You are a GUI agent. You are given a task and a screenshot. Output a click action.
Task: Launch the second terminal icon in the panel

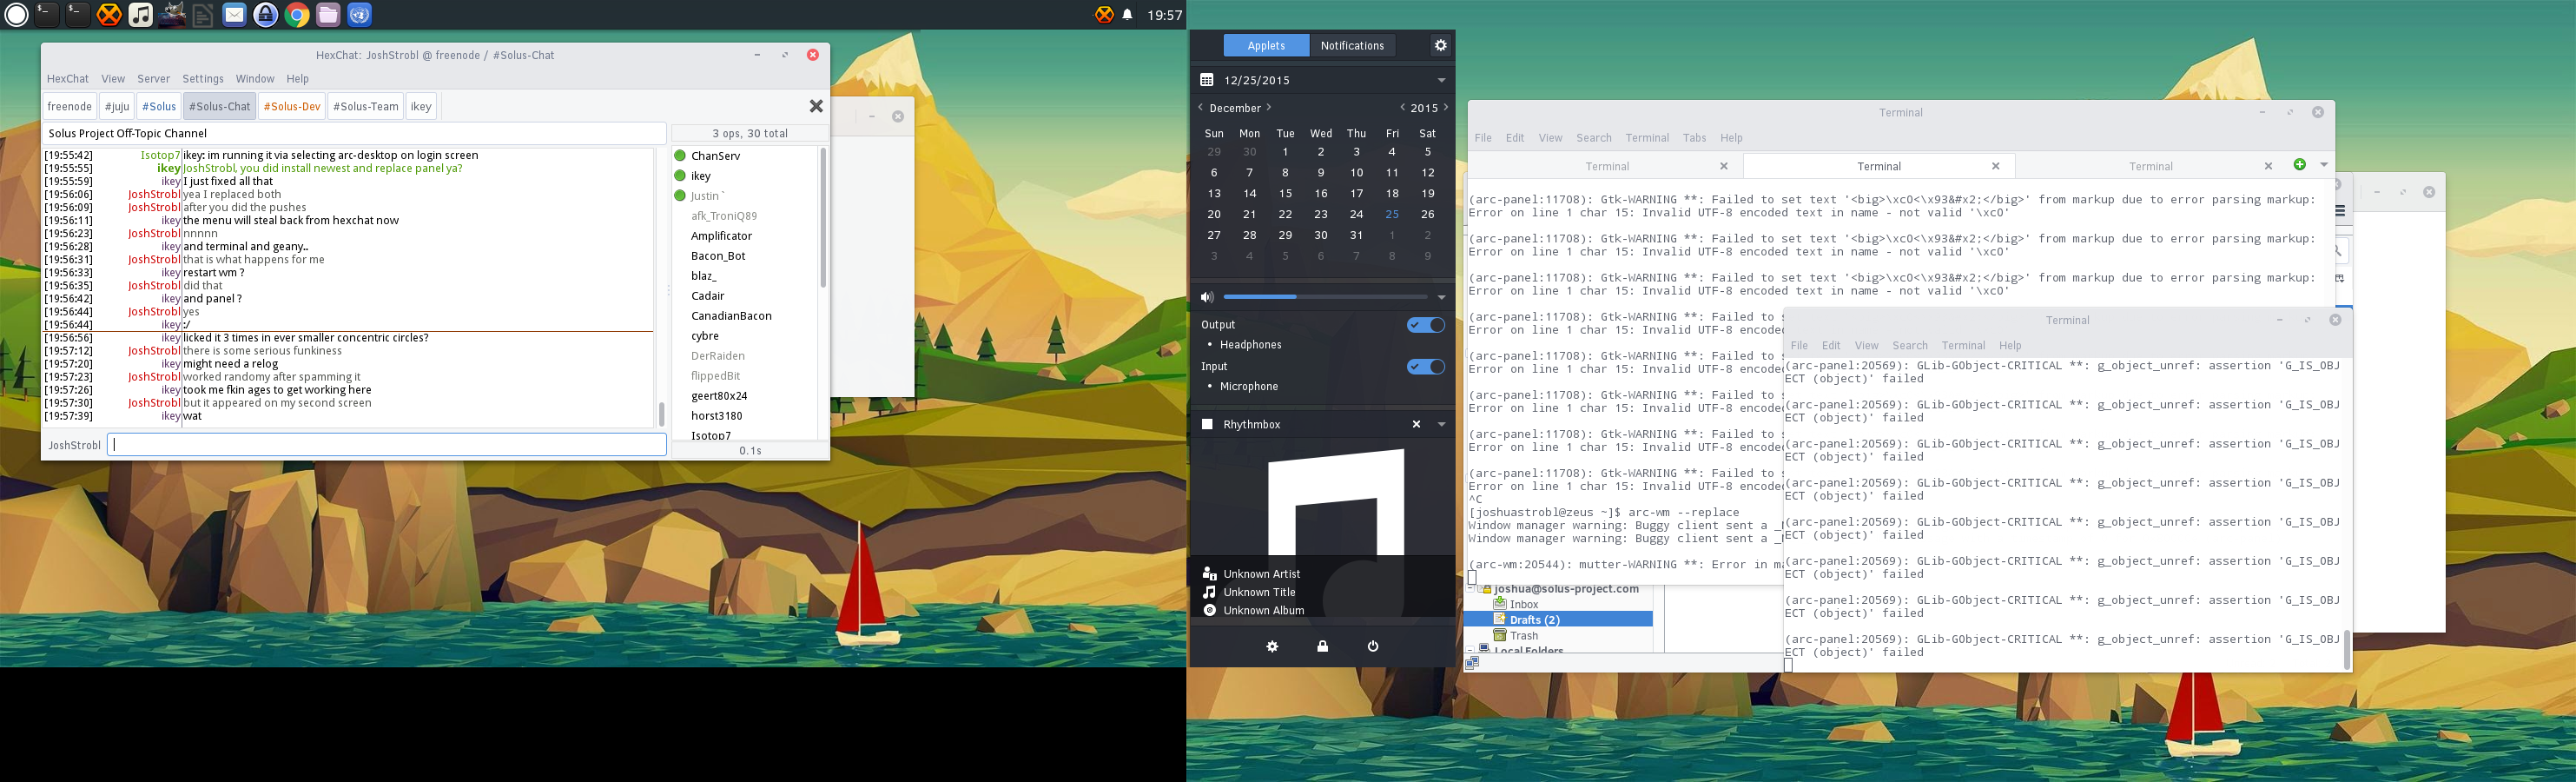coord(78,15)
